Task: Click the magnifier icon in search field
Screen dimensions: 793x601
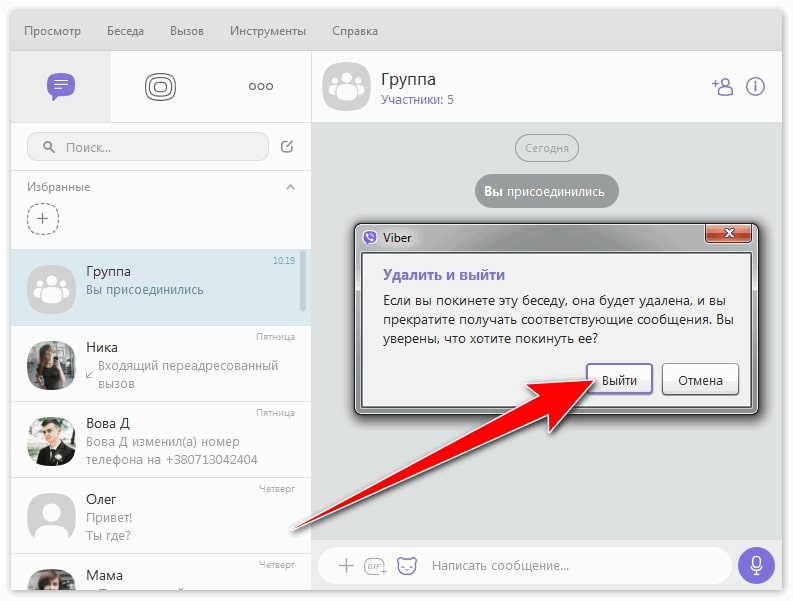Action: coord(49,147)
